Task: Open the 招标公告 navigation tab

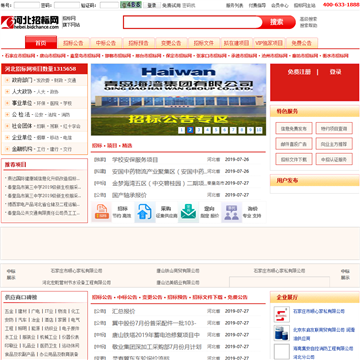Action: tap(73, 43)
